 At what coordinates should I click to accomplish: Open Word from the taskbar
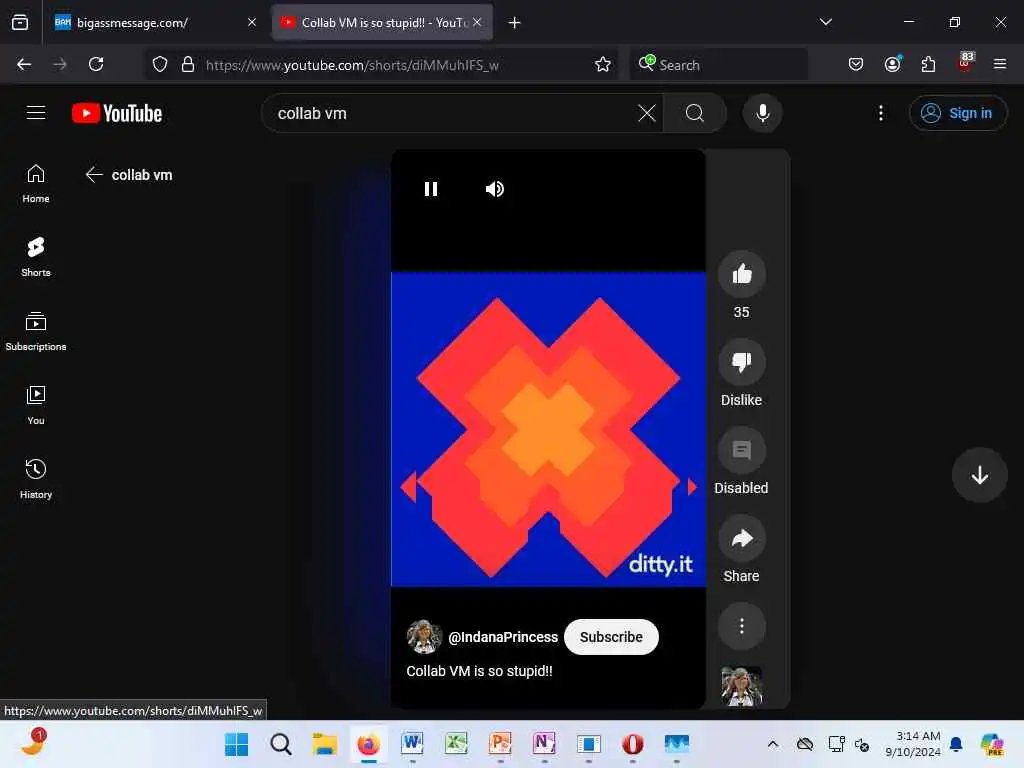412,744
